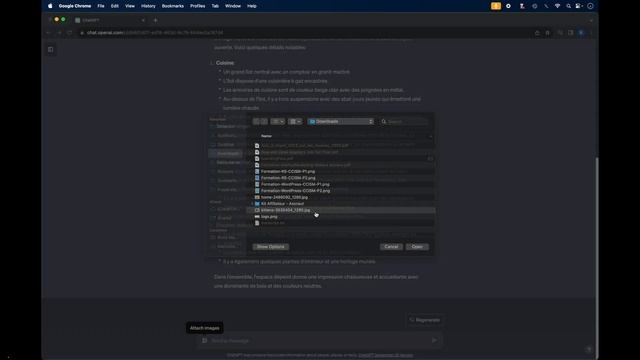
Task: Open the Help menu
Action: pyautogui.click(x=252, y=6)
